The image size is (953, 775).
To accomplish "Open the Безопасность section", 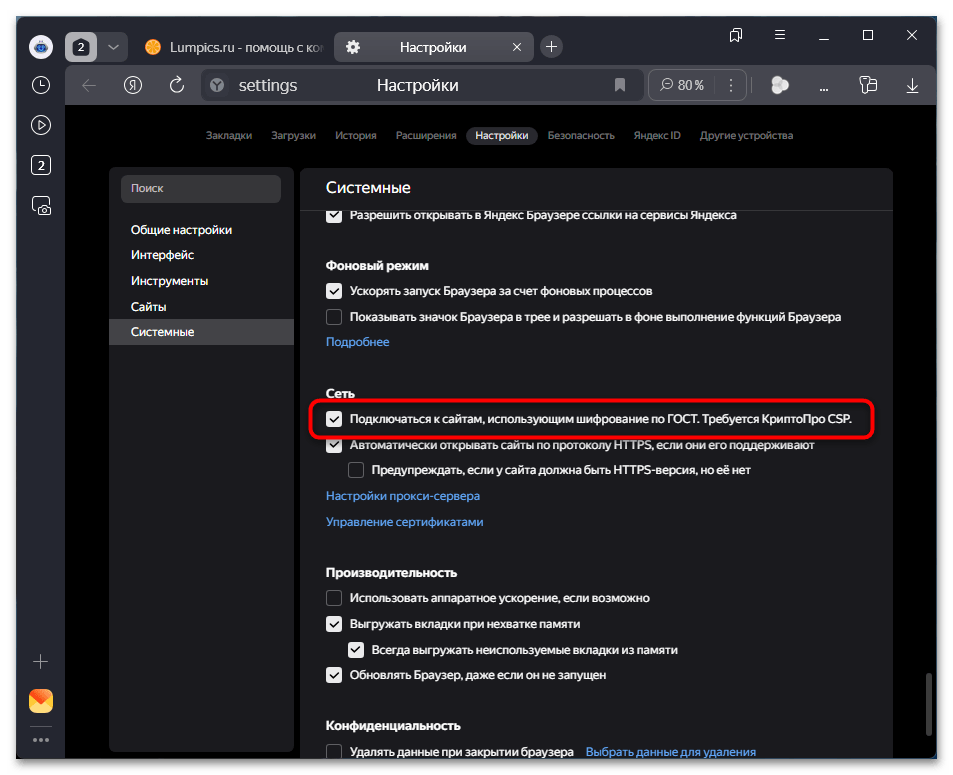I will [x=580, y=136].
